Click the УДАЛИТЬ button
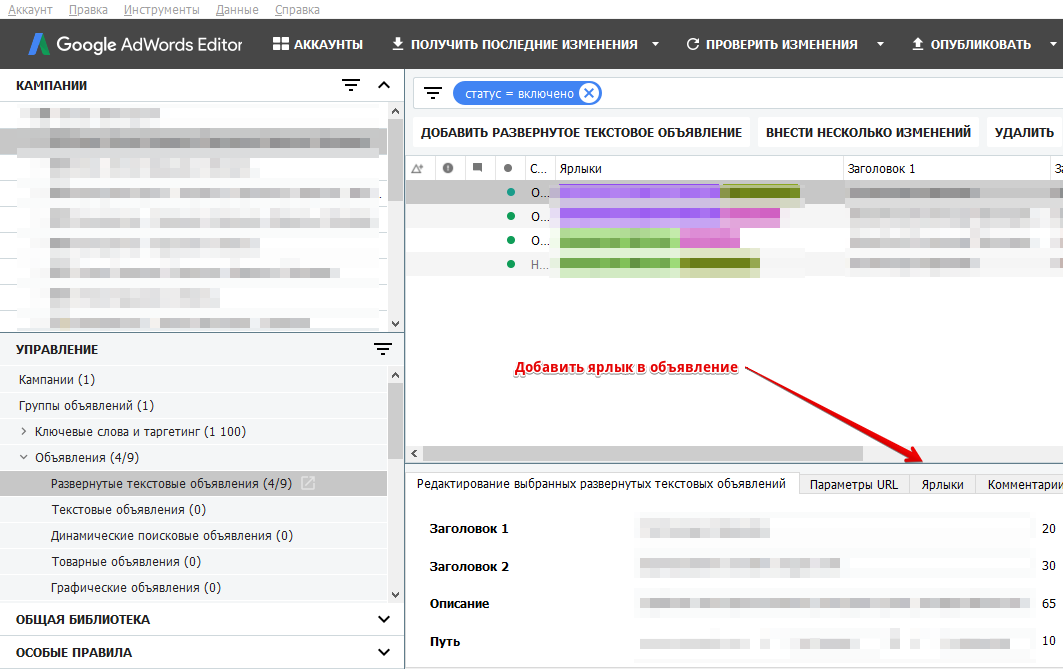The width and height of the screenshot is (1063, 669). (1024, 132)
